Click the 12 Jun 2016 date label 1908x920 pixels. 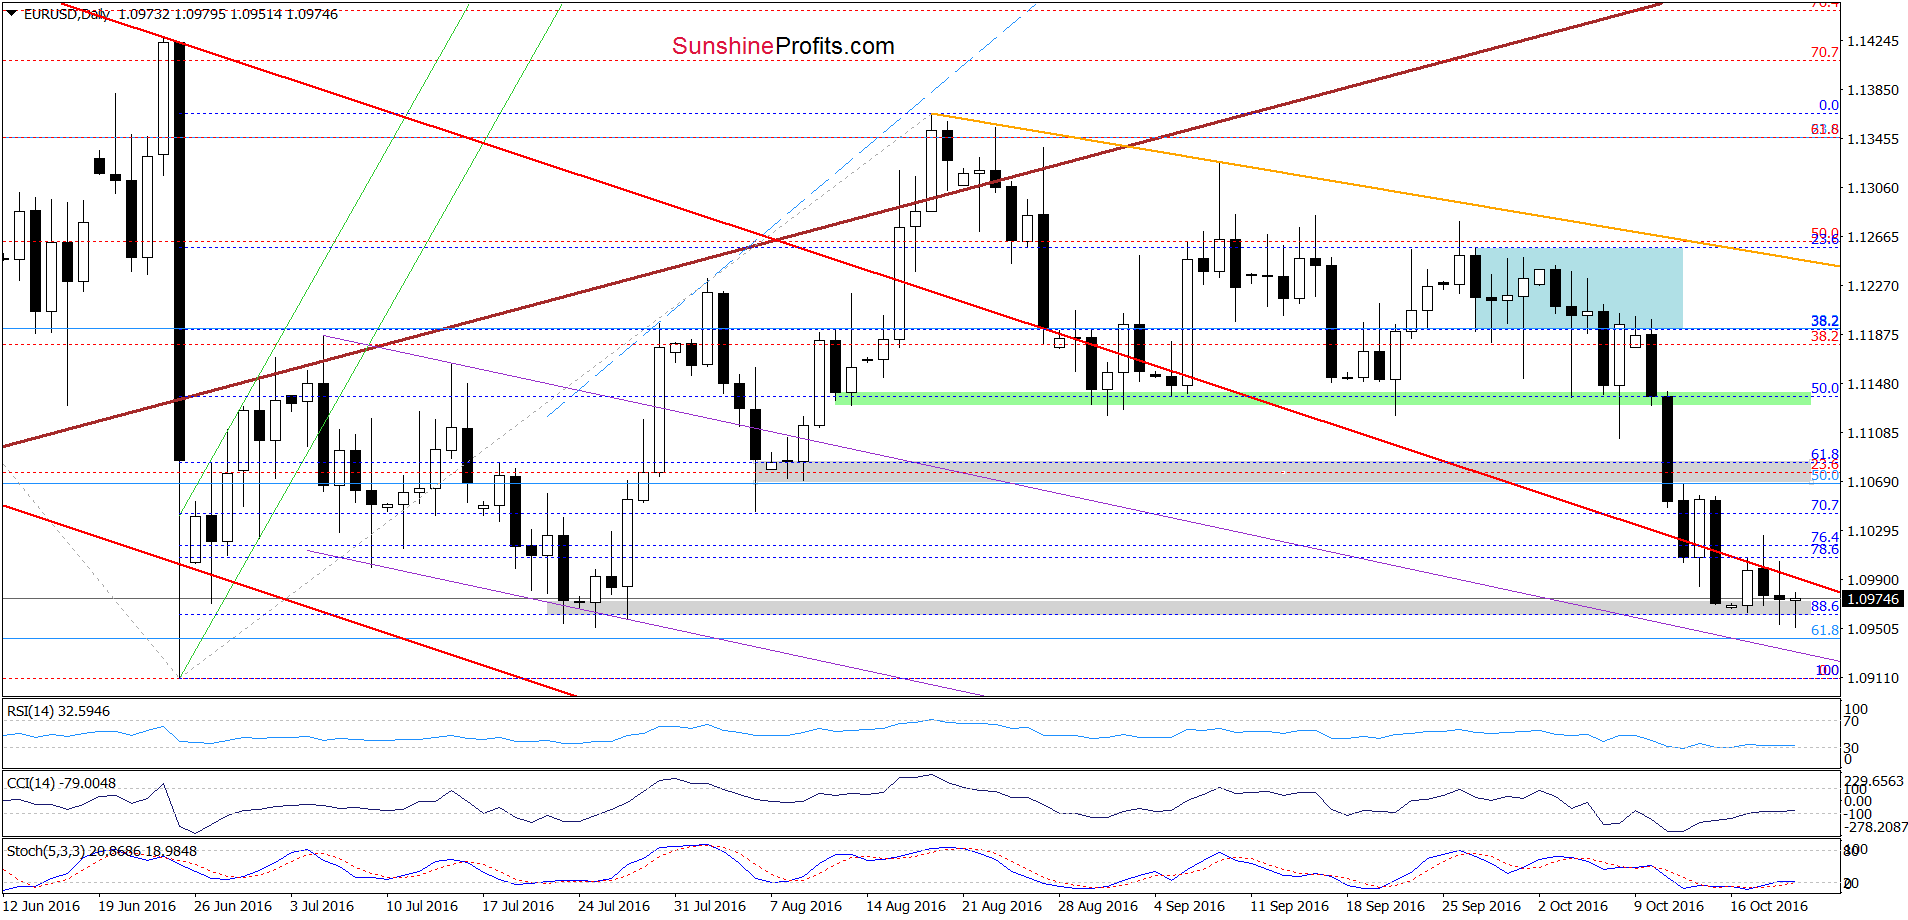[x=41, y=906]
